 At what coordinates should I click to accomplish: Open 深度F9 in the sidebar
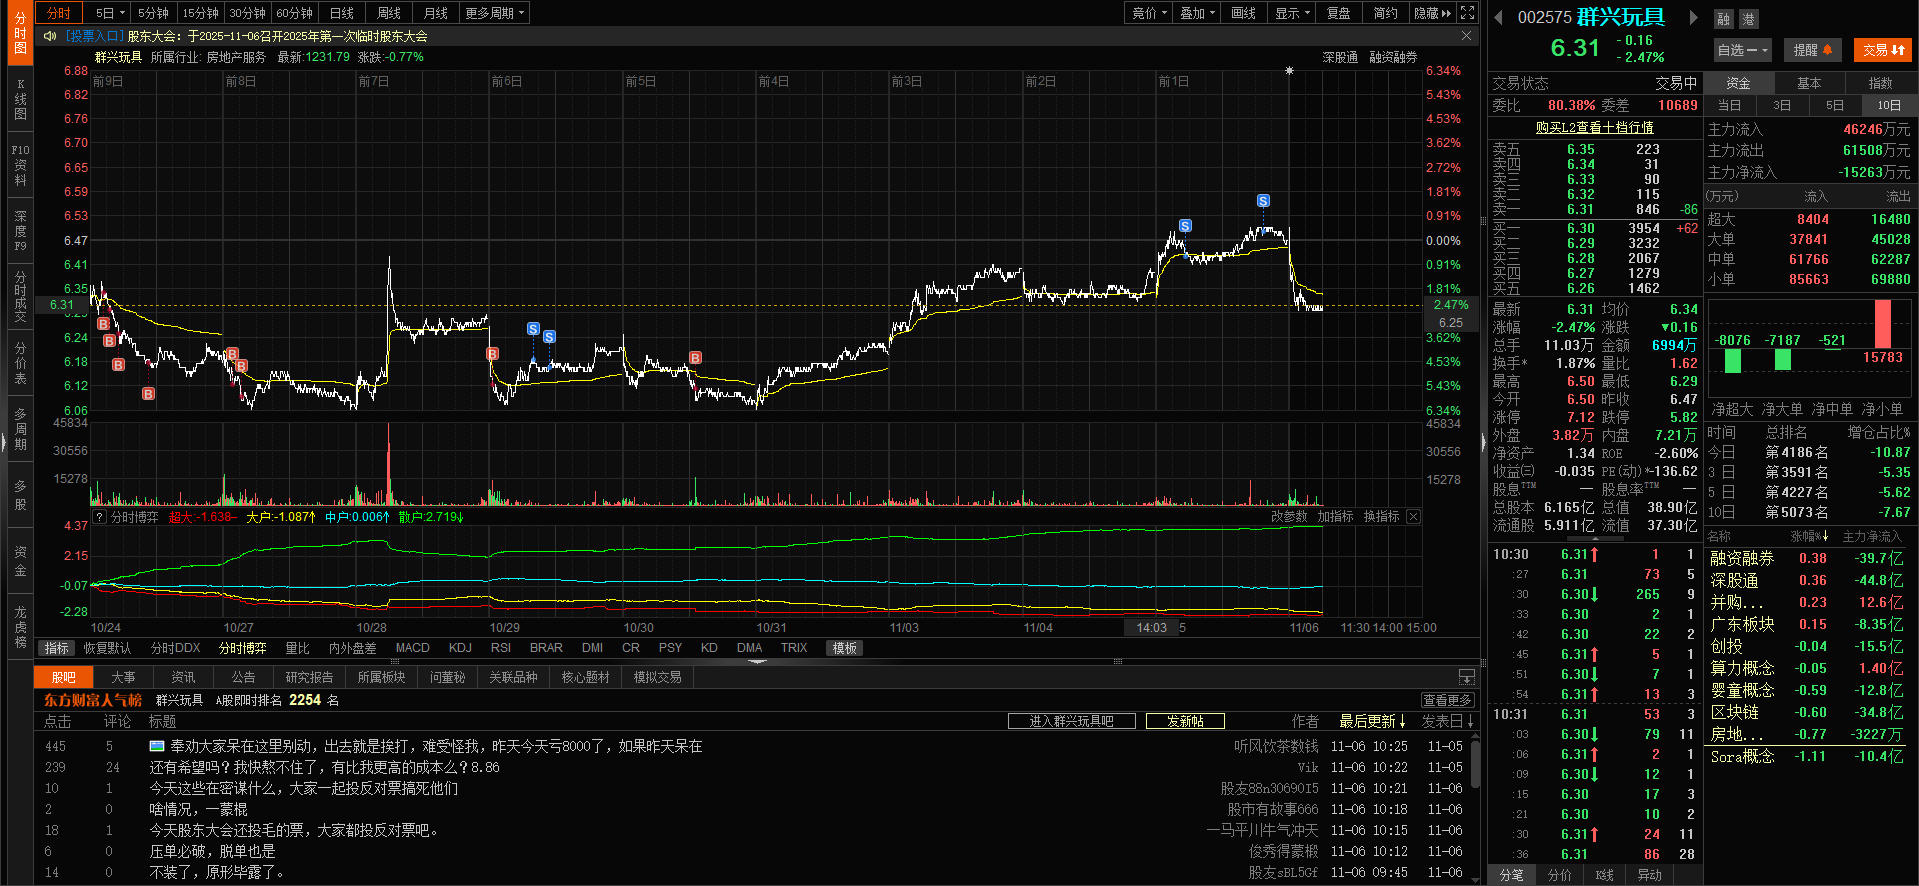(20, 231)
